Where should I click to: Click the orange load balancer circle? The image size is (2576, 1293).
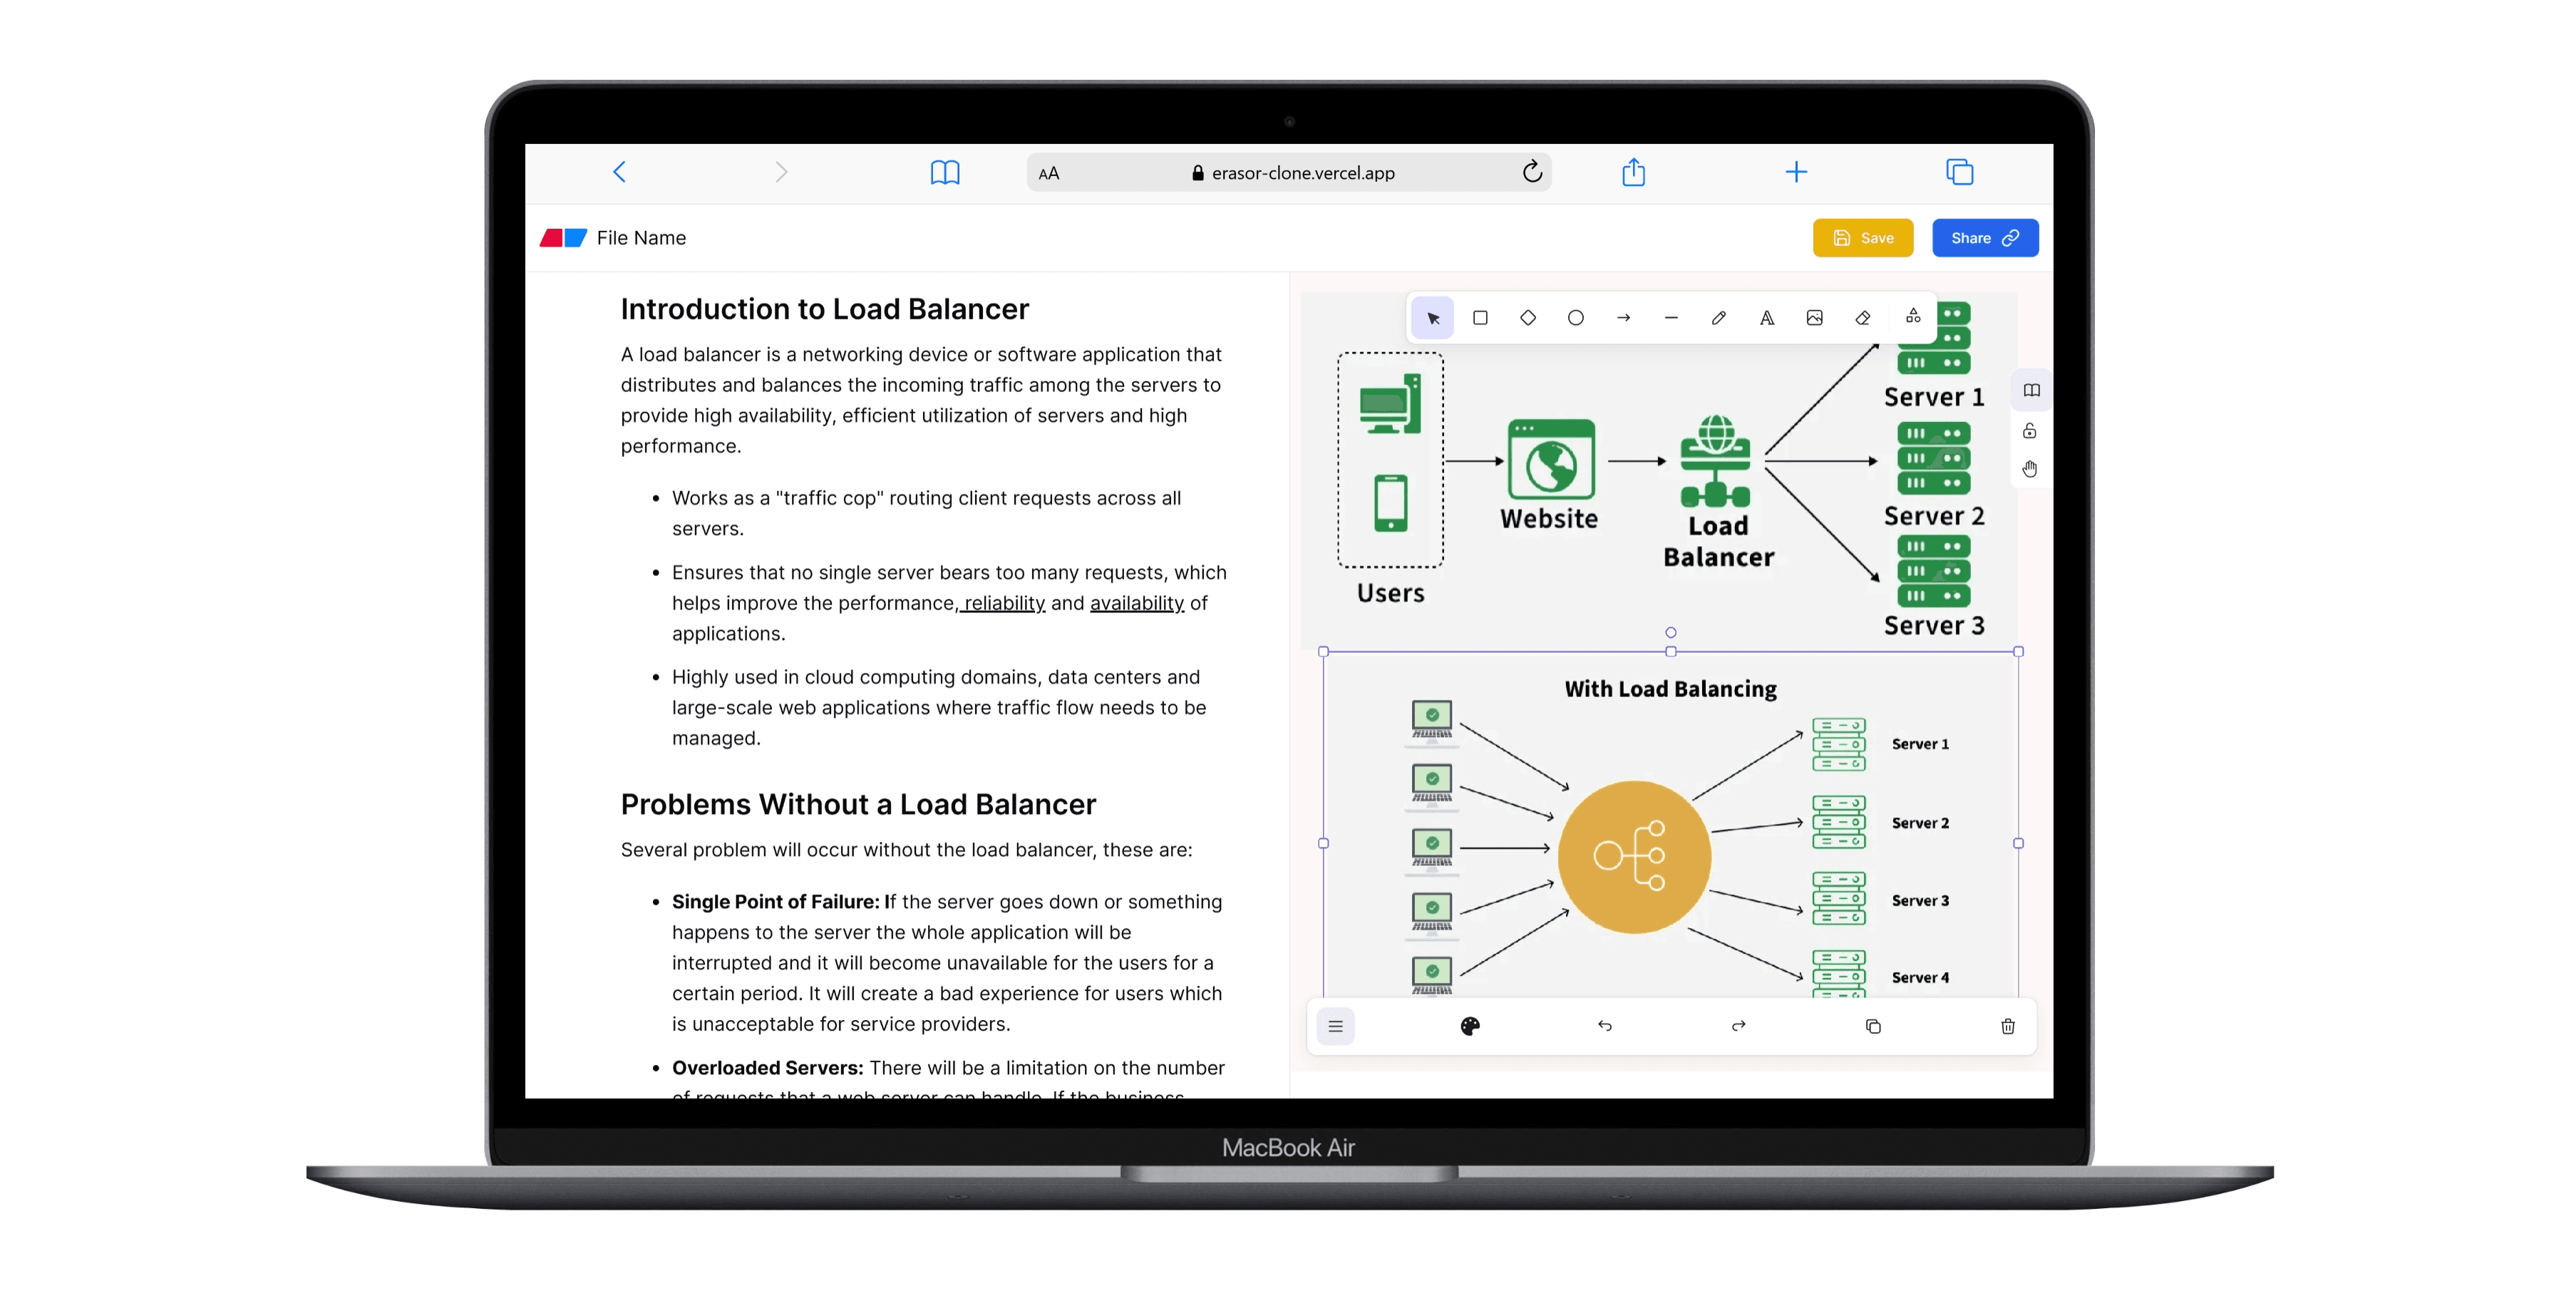click(x=1634, y=857)
